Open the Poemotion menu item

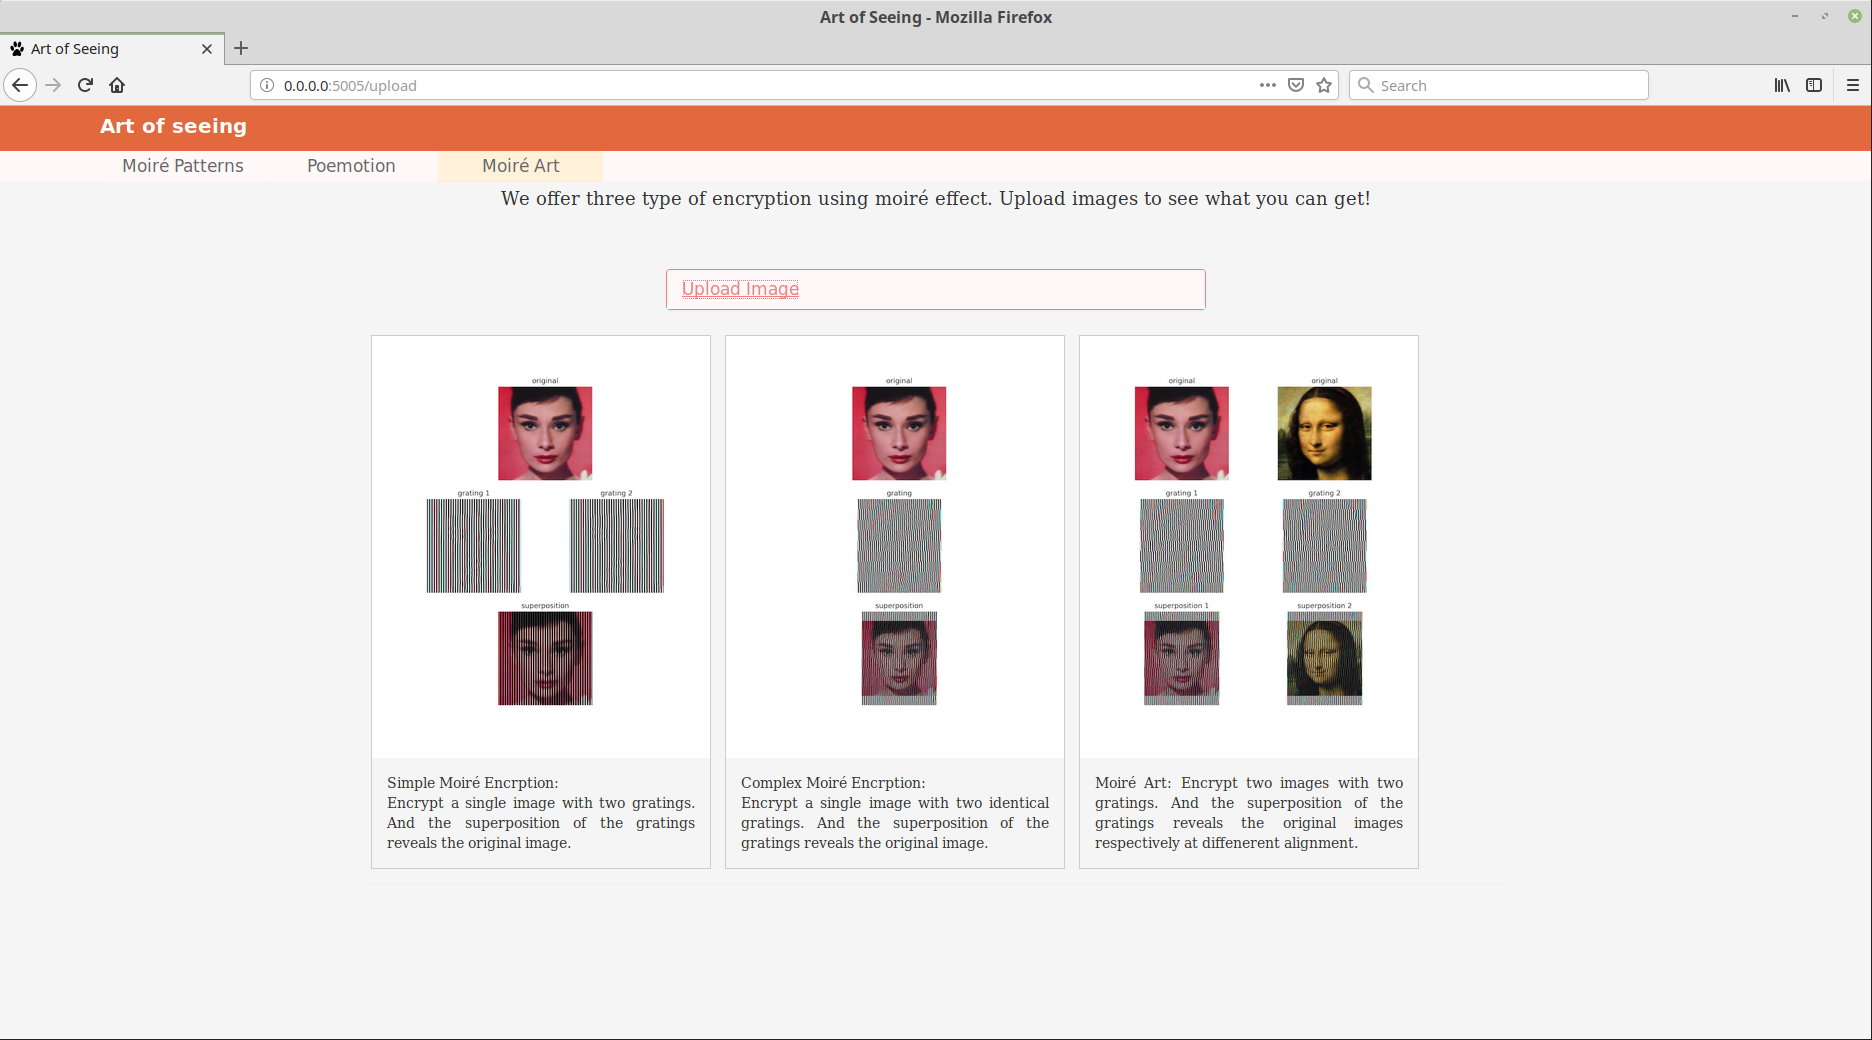[351, 166]
